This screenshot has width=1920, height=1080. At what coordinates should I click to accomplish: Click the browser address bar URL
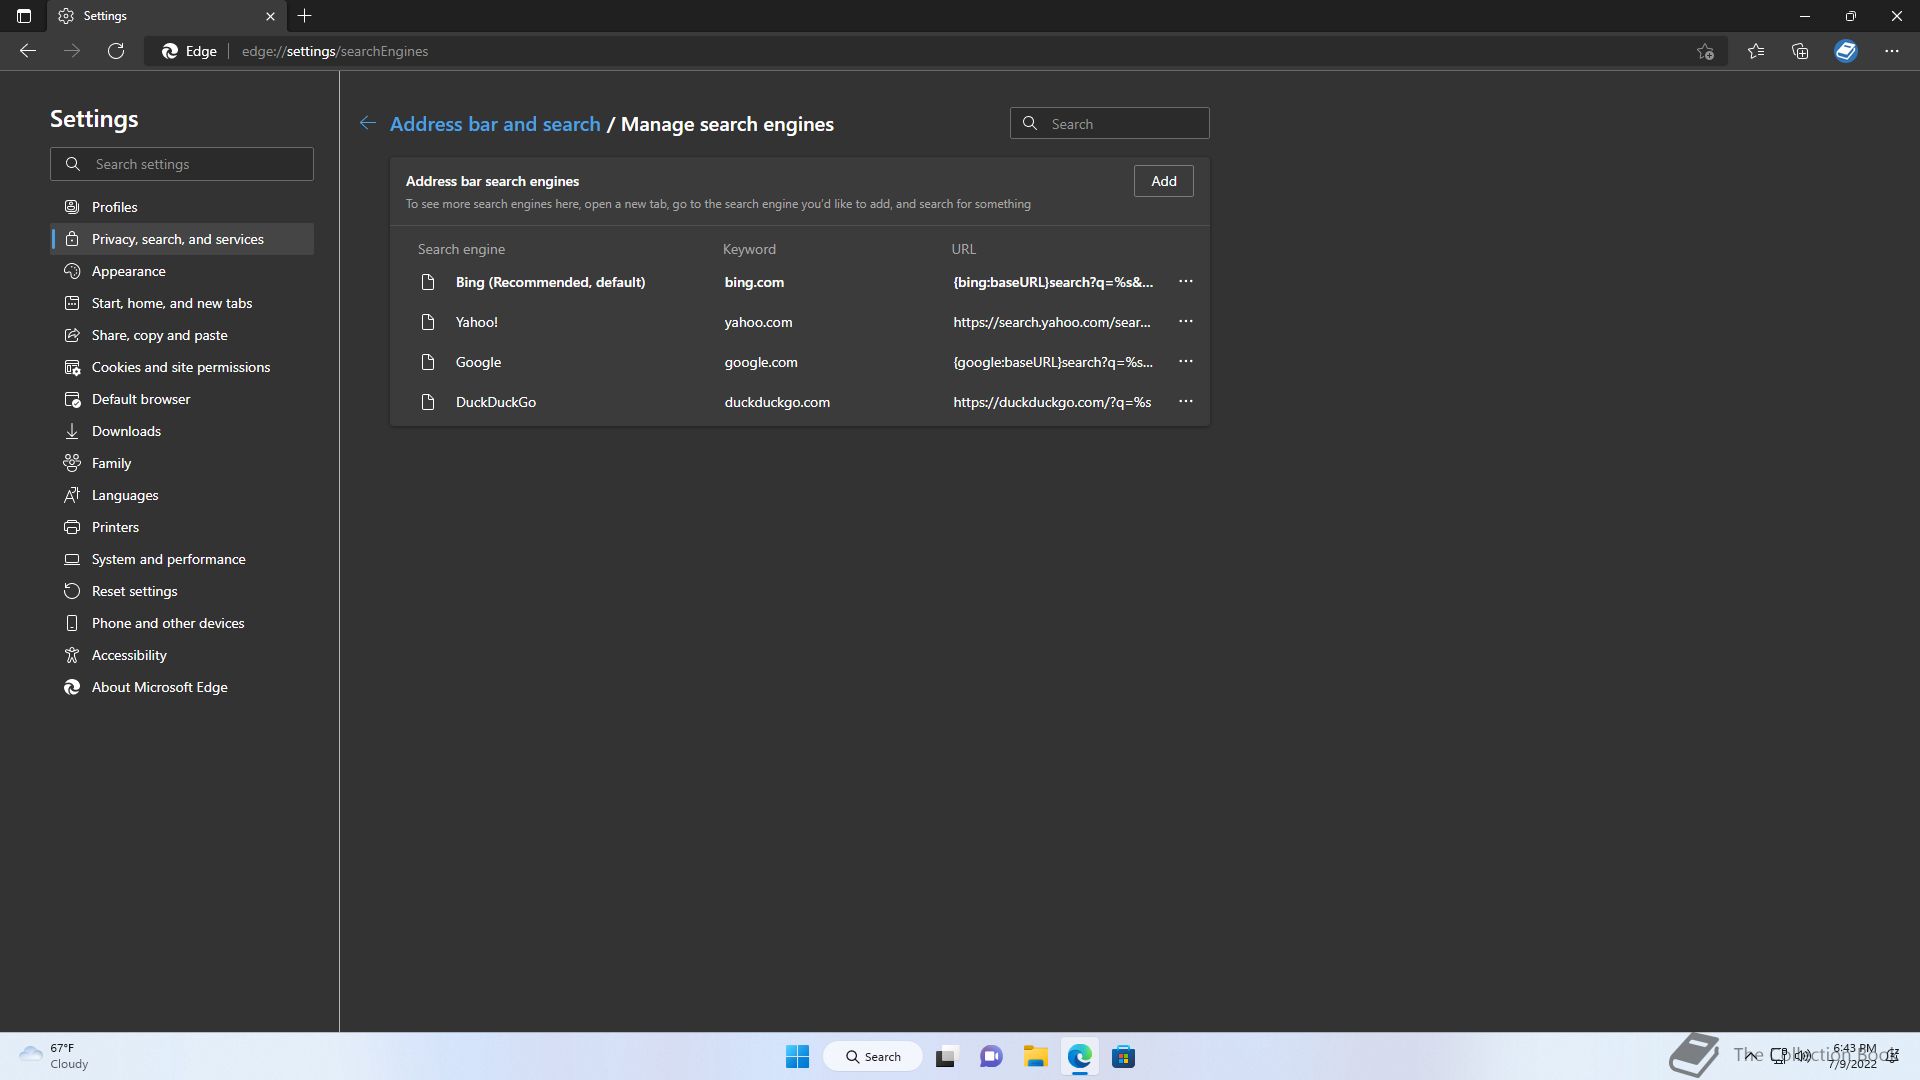[x=335, y=51]
